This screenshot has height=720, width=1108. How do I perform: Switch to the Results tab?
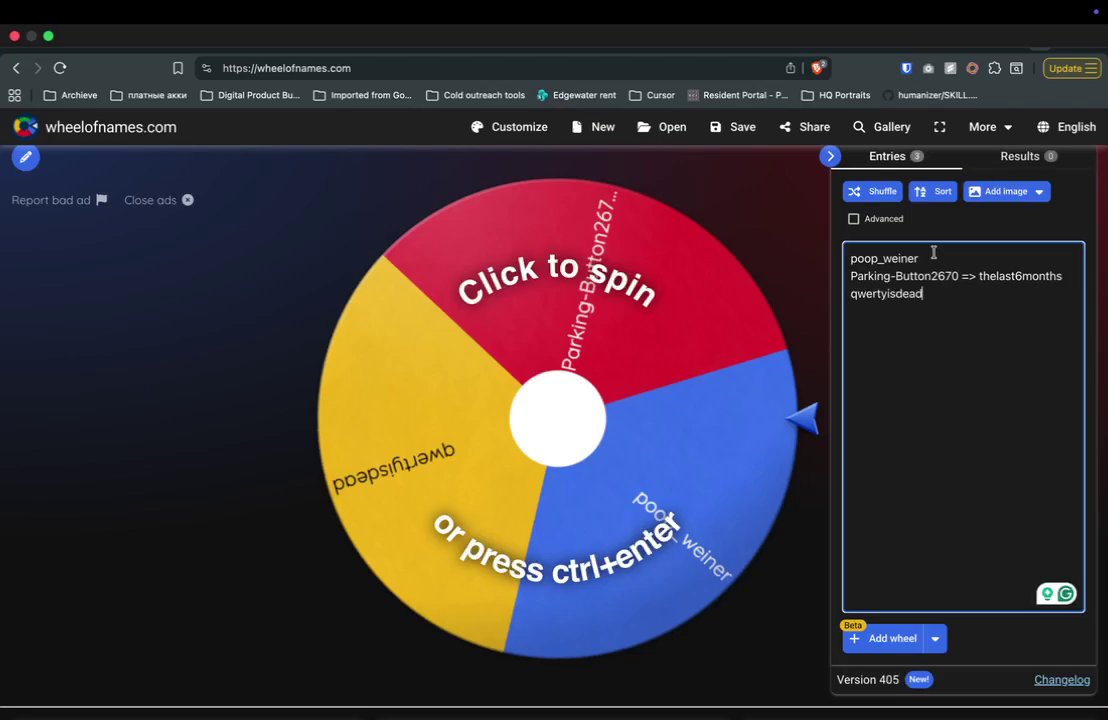point(1028,156)
